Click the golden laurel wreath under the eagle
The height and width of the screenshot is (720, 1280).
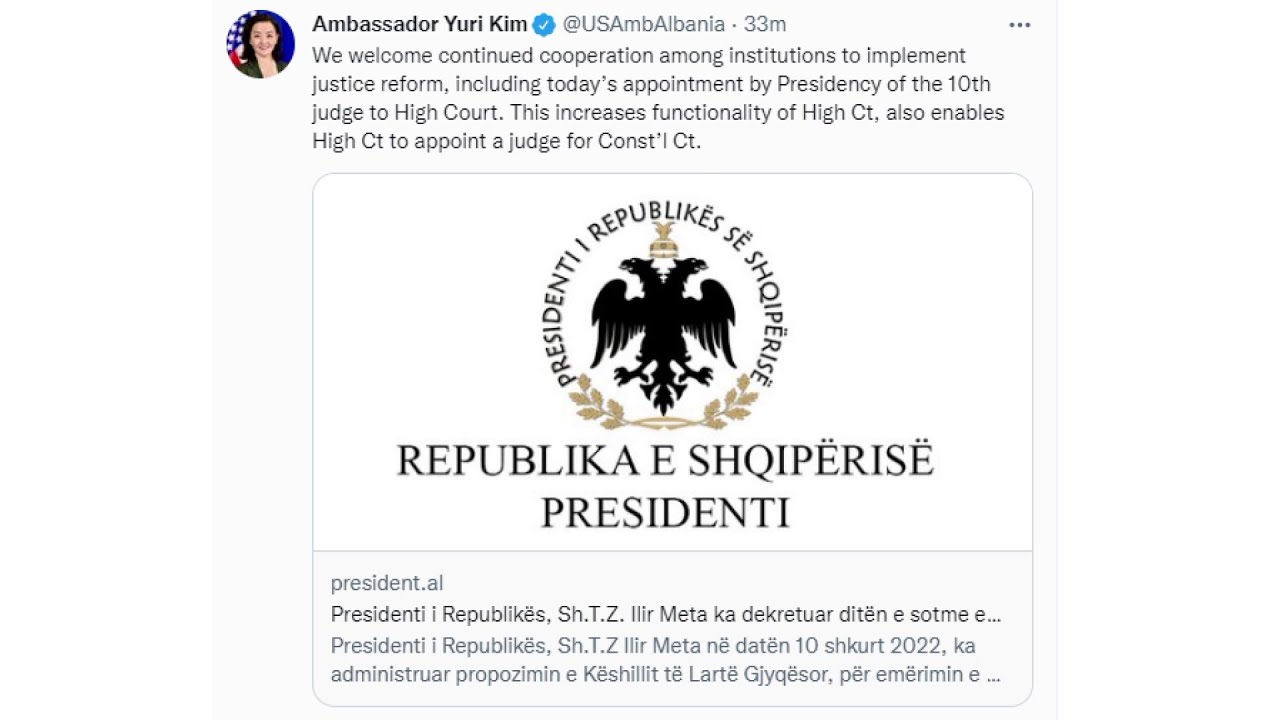click(x=663, y=405)
